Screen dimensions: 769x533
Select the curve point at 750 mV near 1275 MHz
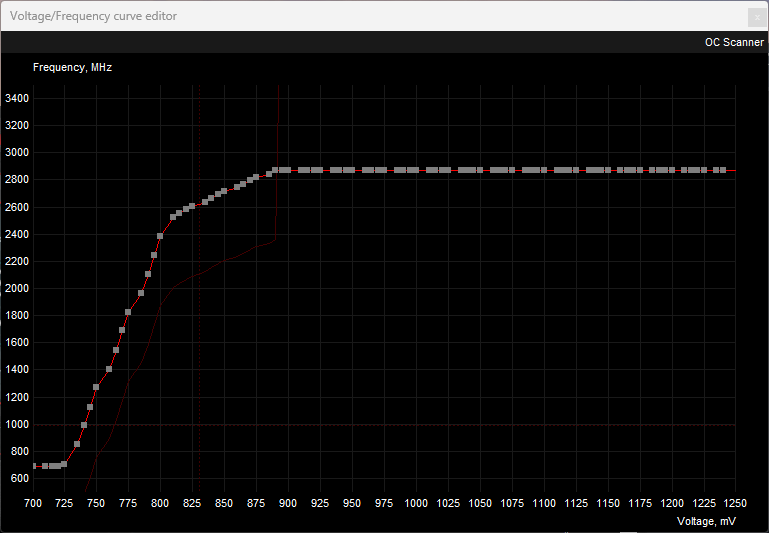(x=96, y=387)
